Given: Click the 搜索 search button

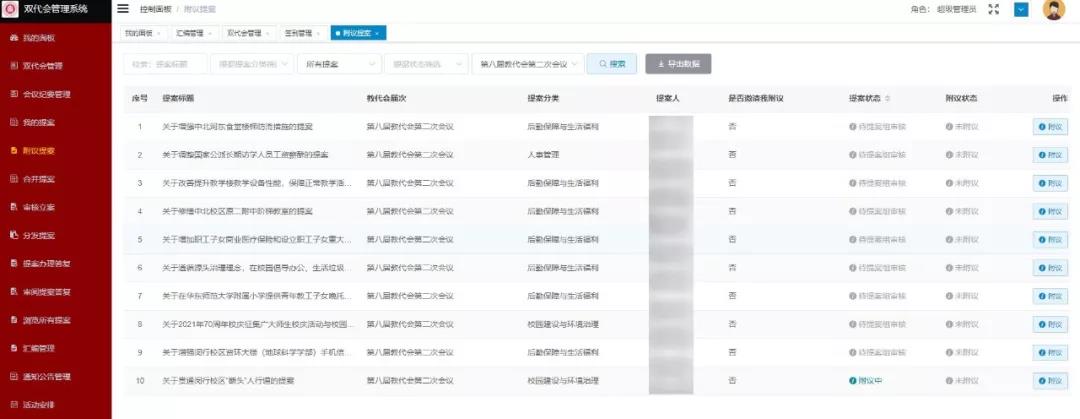Looking at the screenshot, I should click(x=612, y=64).
